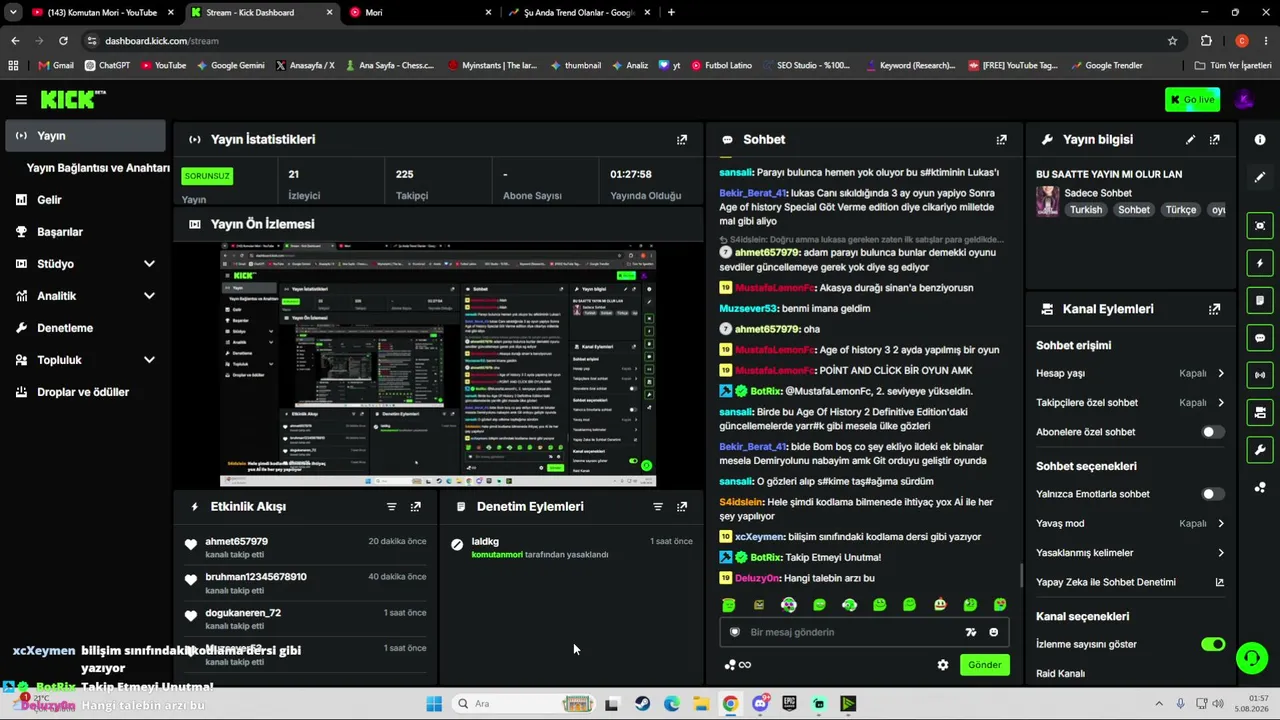This screenshot has width=1280, height=720.
Task: Open filter options in Etkinlik Akışı
Action: (392, 507)
